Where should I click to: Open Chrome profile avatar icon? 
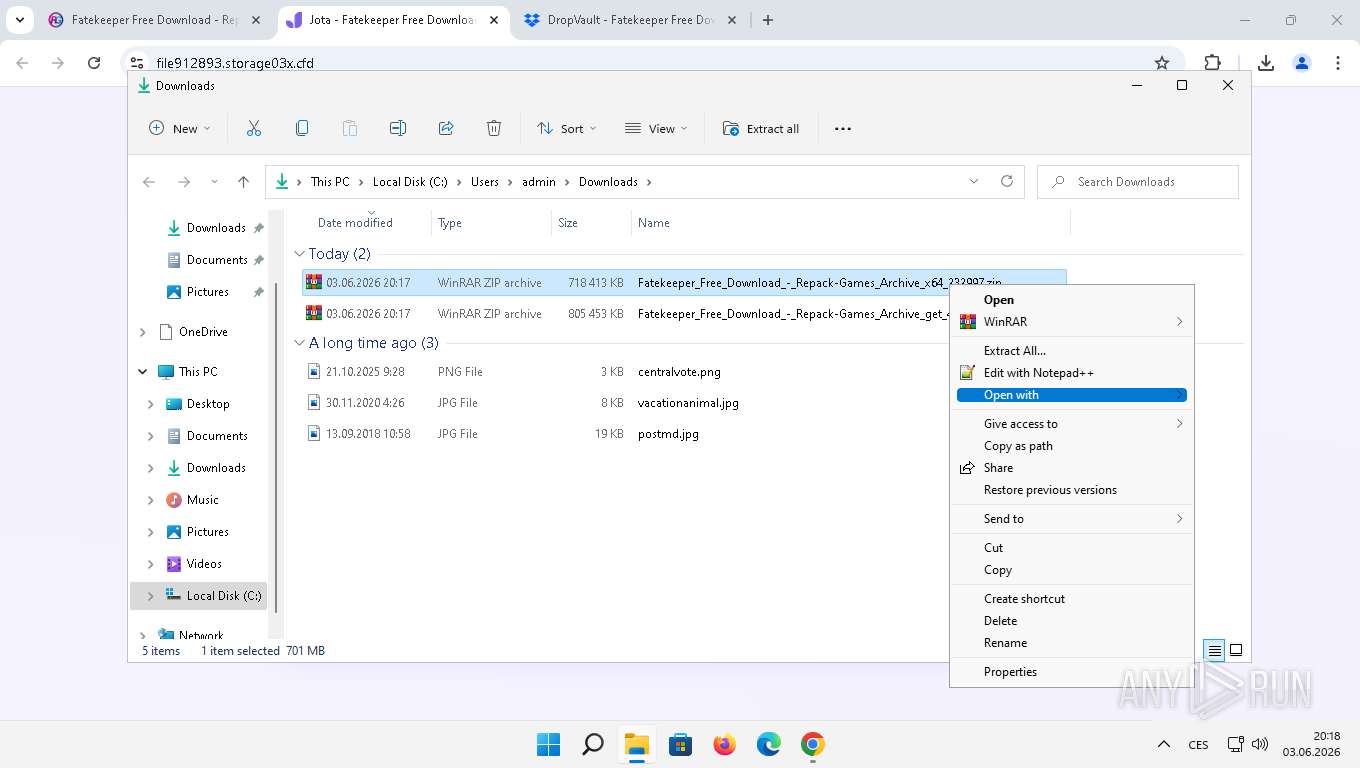click(1302, 63)
